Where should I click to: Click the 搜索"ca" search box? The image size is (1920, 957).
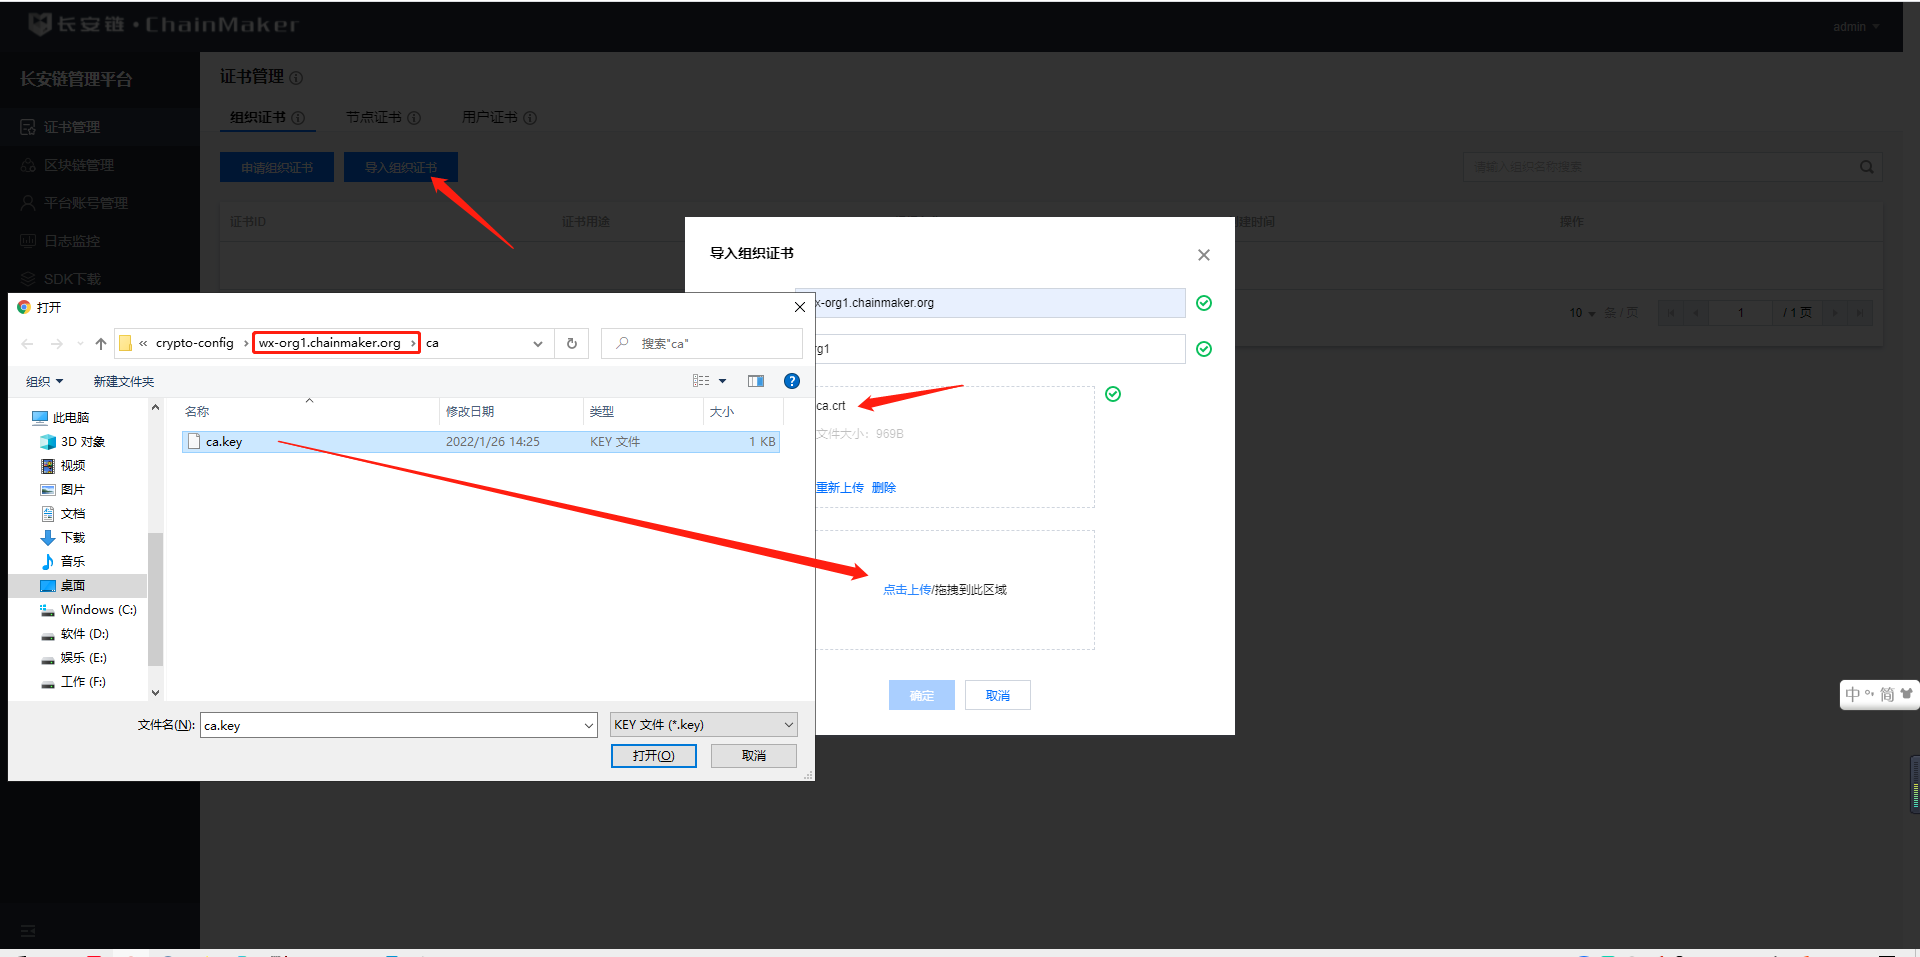click(702, 343)
